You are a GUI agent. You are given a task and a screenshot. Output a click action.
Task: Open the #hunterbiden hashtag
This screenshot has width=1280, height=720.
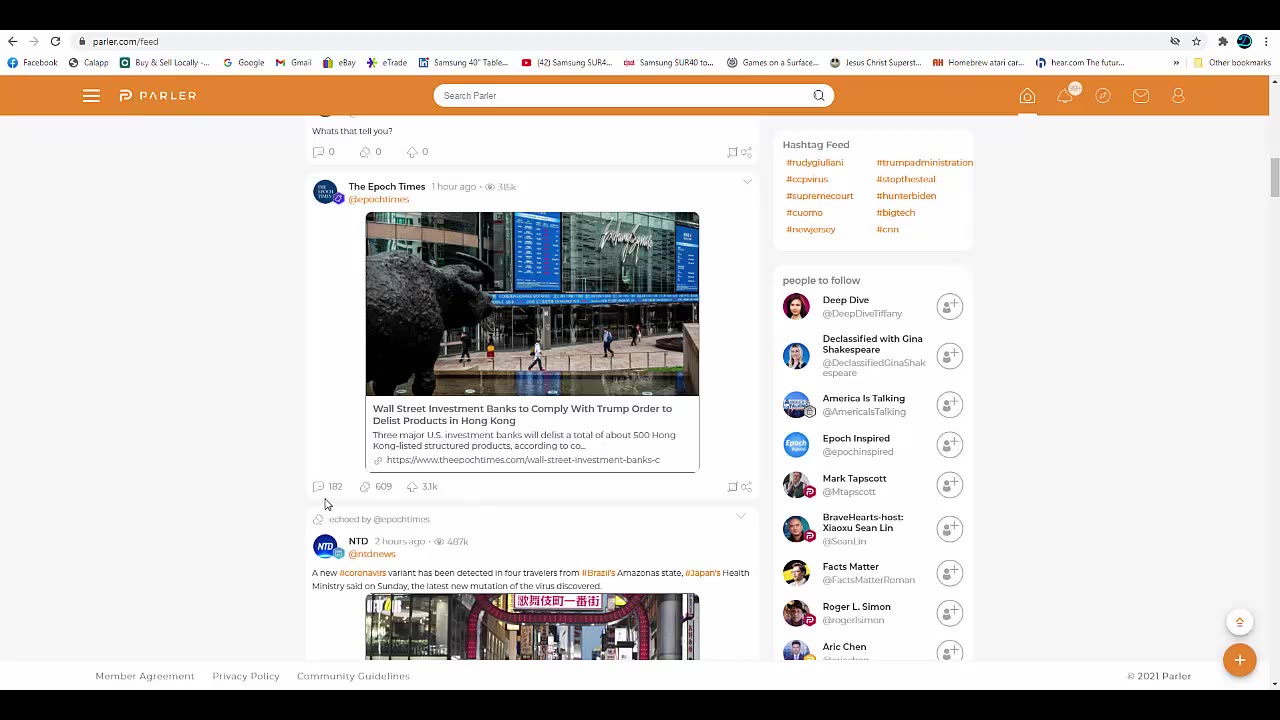906,196
